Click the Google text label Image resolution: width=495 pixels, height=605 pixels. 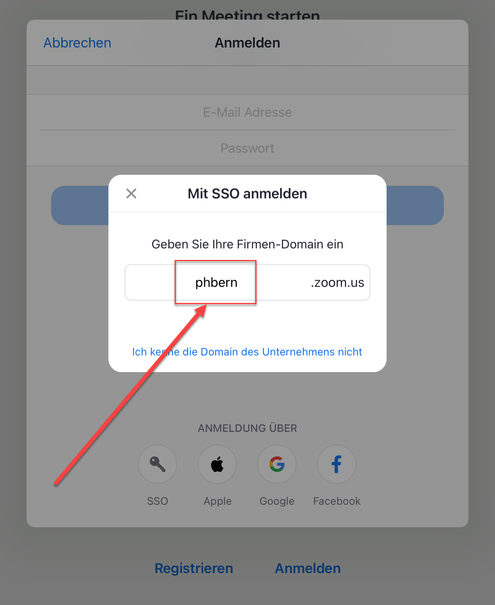277,501
